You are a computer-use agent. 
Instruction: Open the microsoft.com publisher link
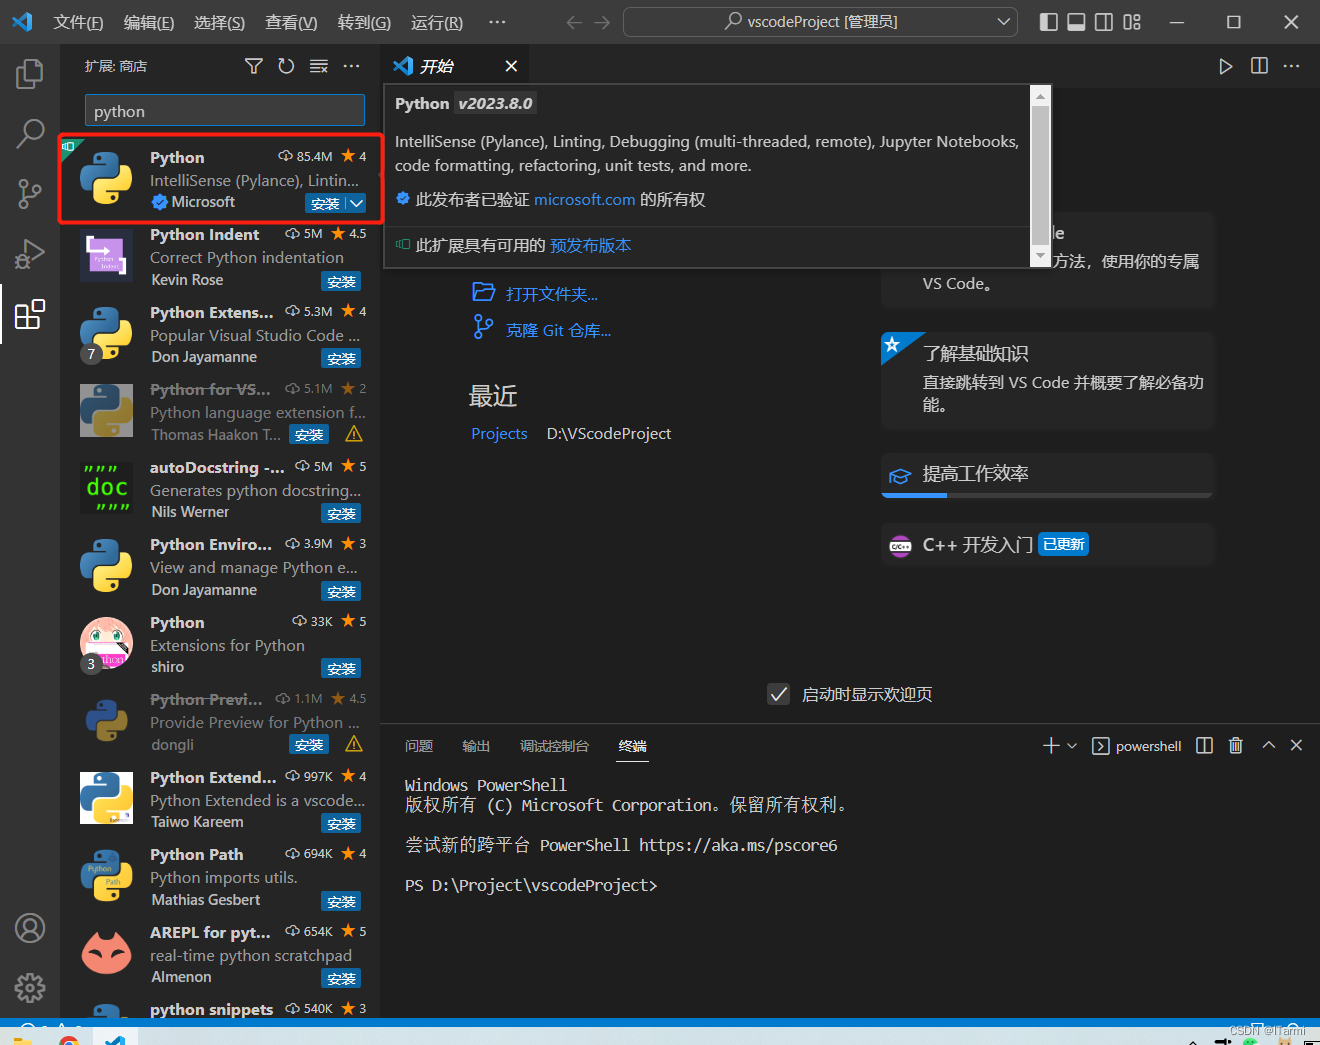pos(584,199)
